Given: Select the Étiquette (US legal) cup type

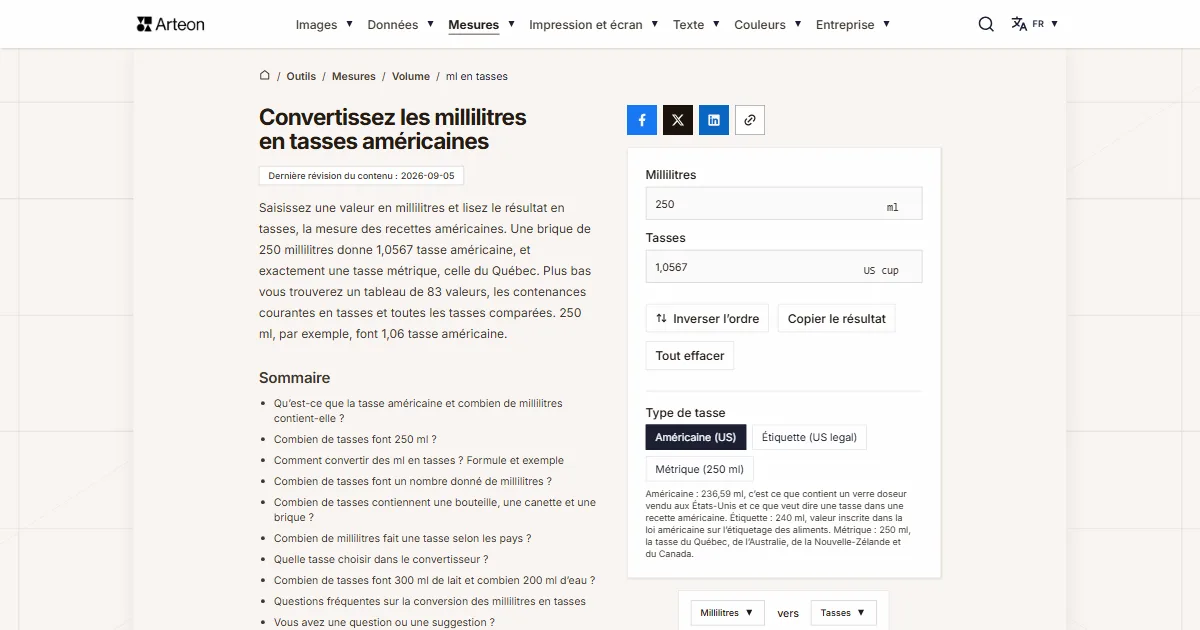Looking at the screenshot, I should (809, 437).
